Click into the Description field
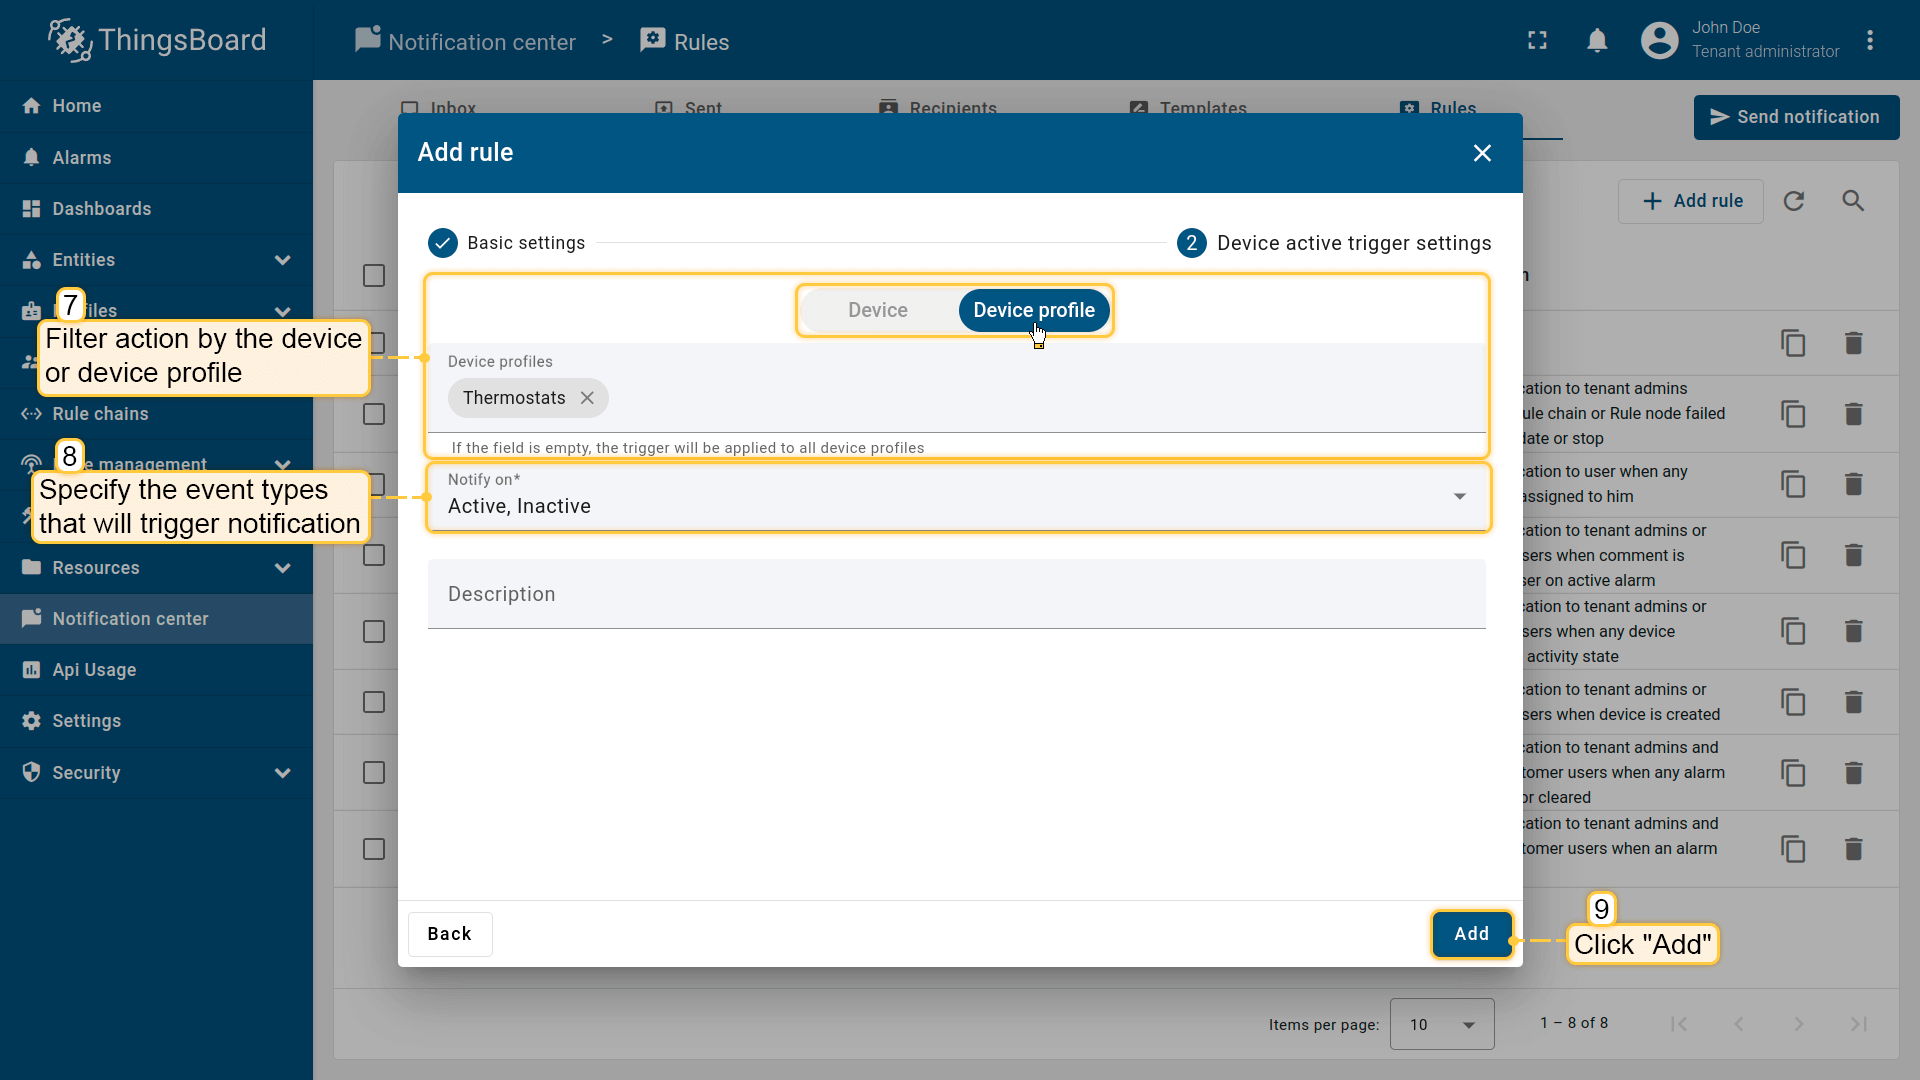The image size is (1920, 1080). (x=955, y=594)
